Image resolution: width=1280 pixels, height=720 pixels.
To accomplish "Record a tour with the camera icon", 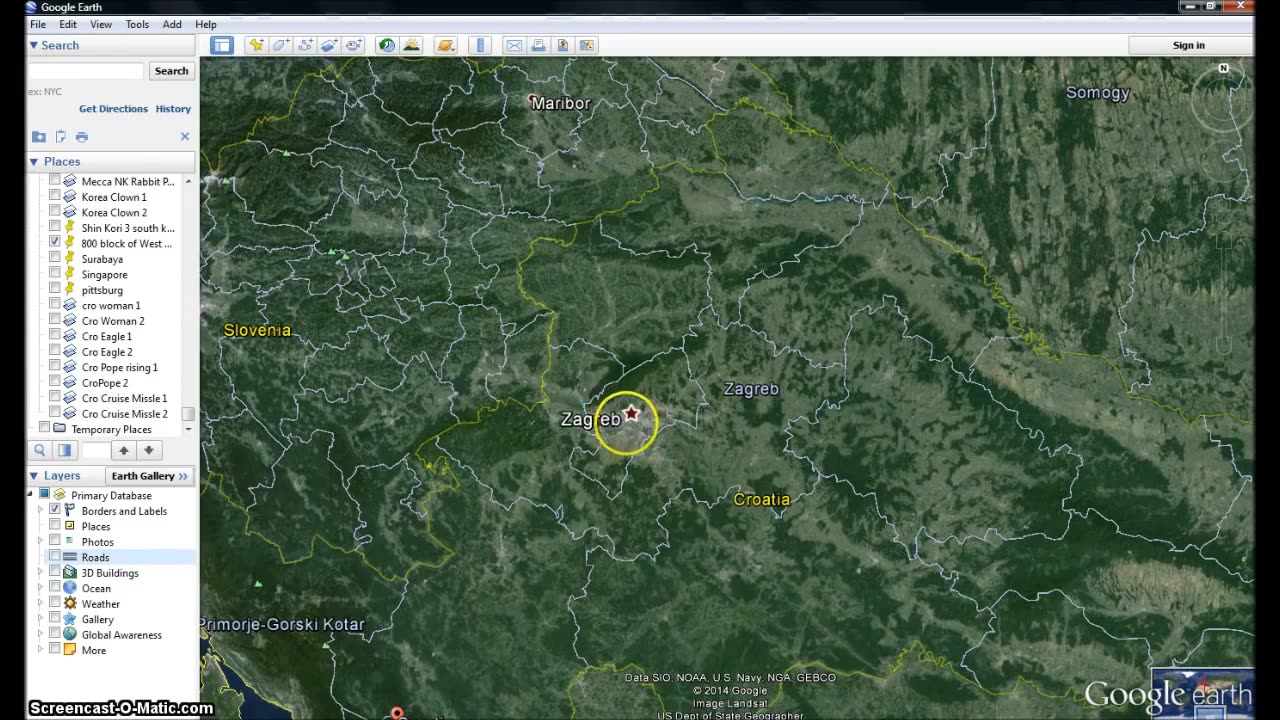I will coord(354,45).
